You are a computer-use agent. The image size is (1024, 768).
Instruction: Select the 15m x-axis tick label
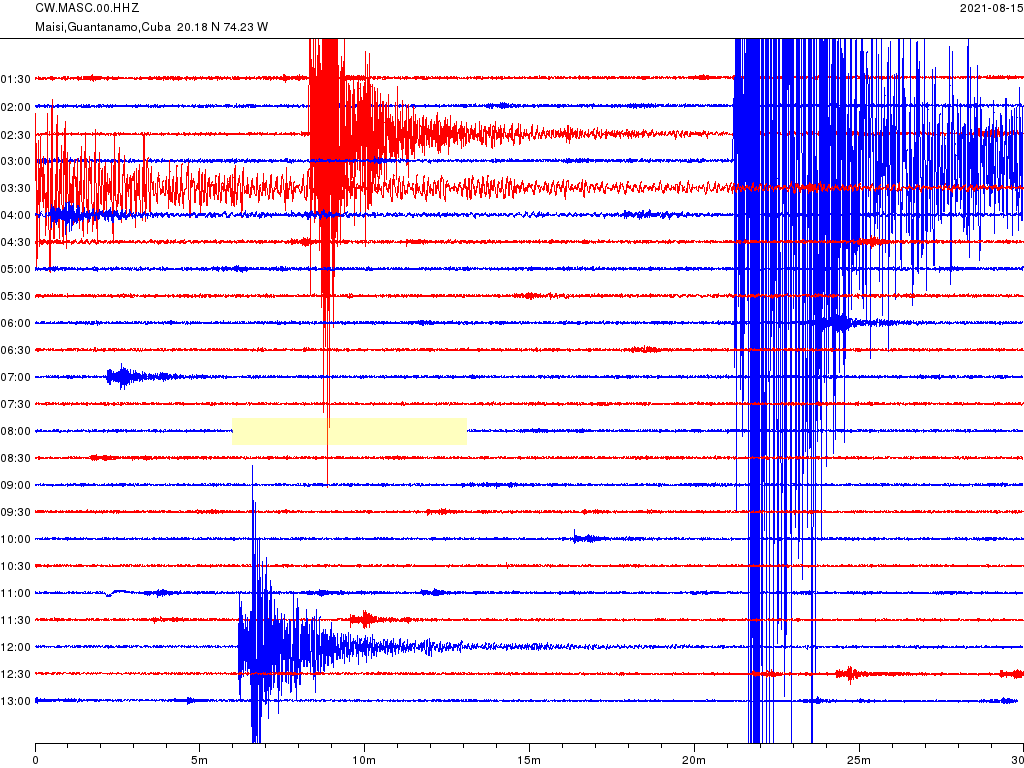pyautogui.click(x=529, y=761)
